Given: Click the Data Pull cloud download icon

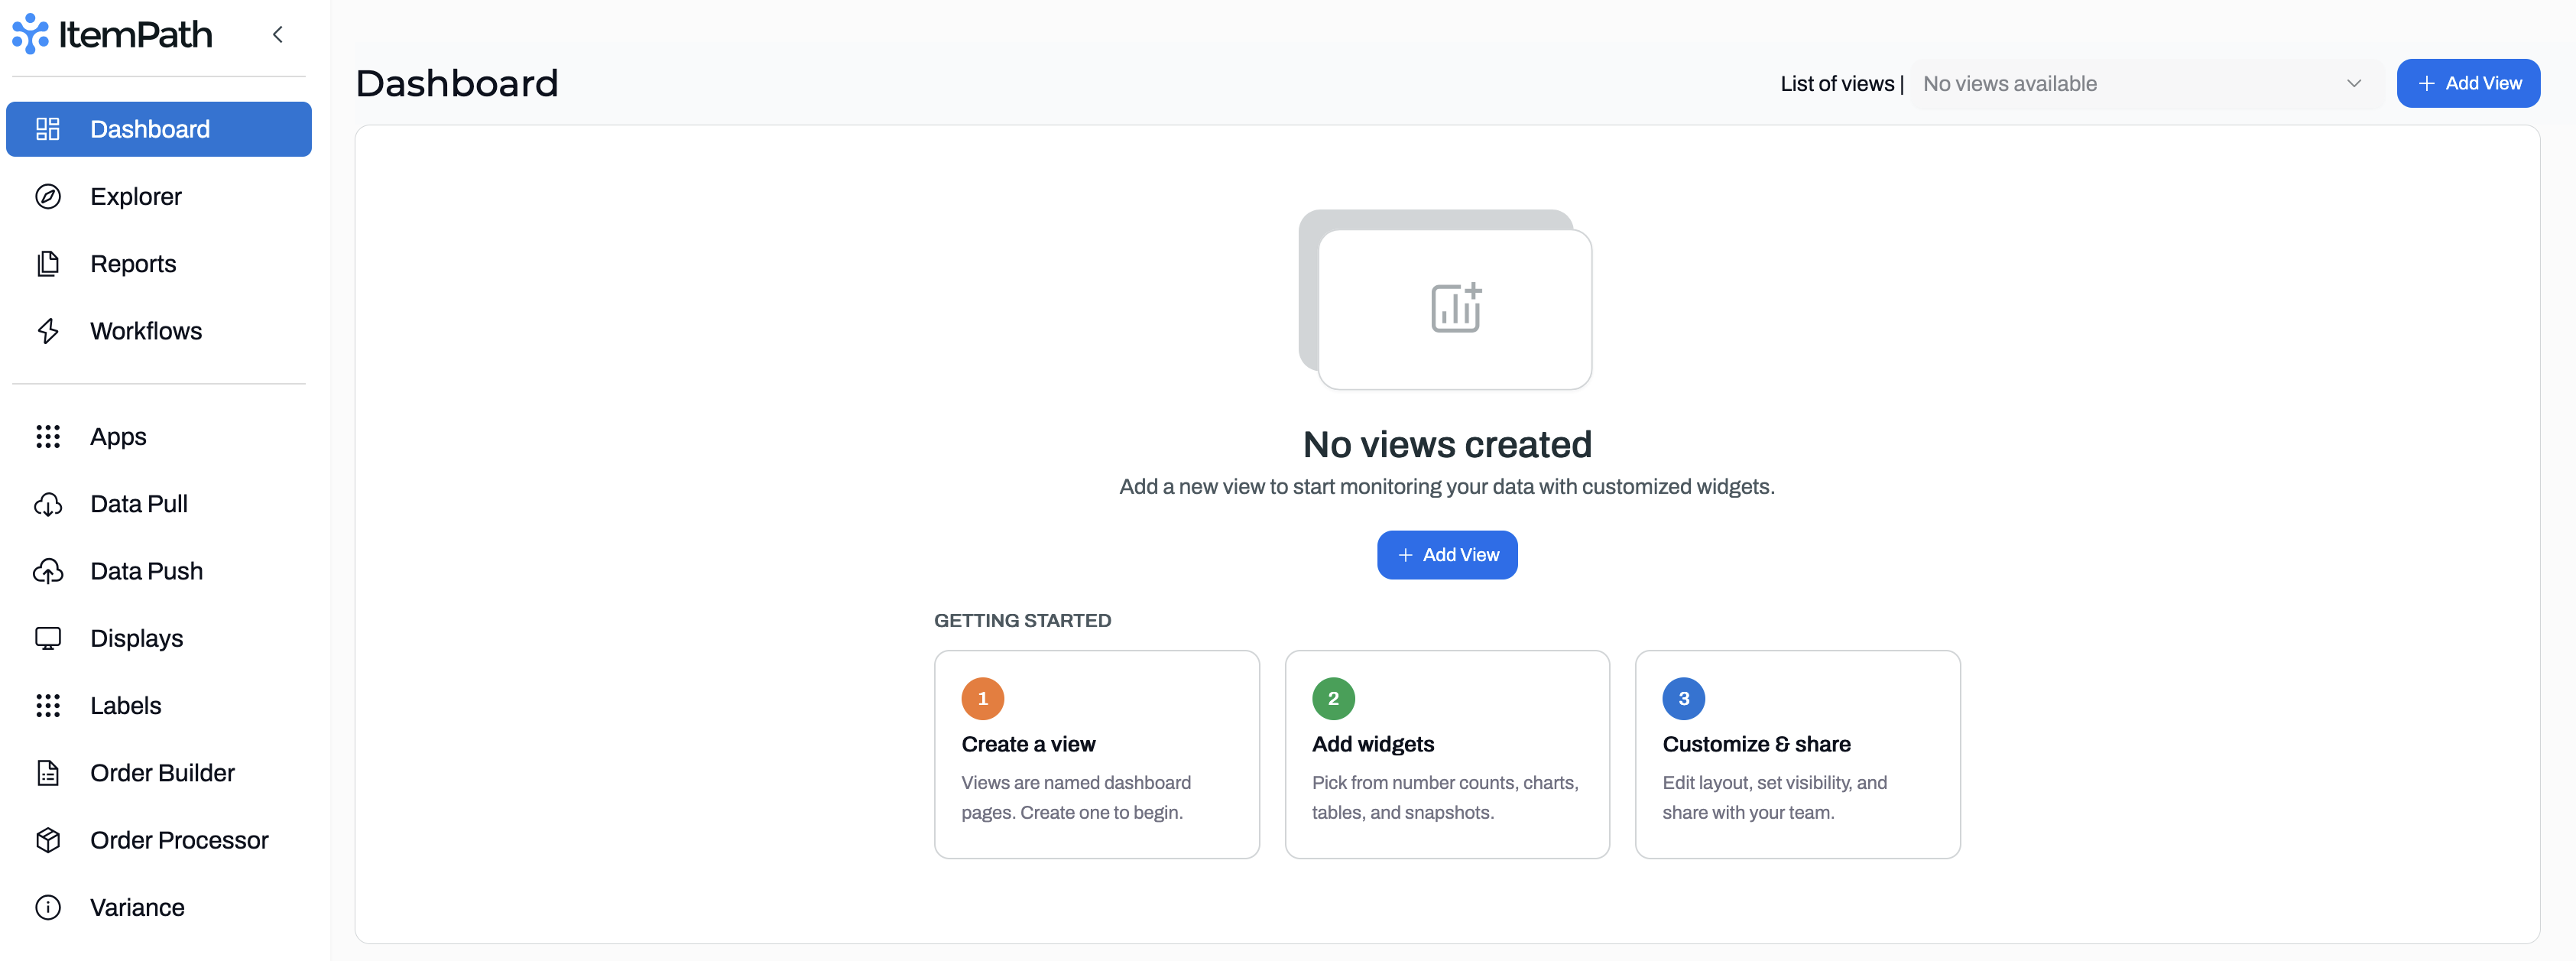Looking at the screenshot, I should pyautogui.click(x=48, y=504).
